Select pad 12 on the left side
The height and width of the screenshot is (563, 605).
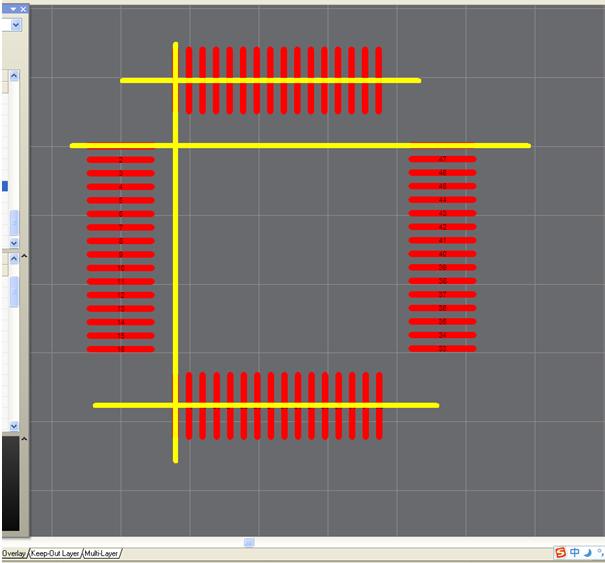point(120,295)
